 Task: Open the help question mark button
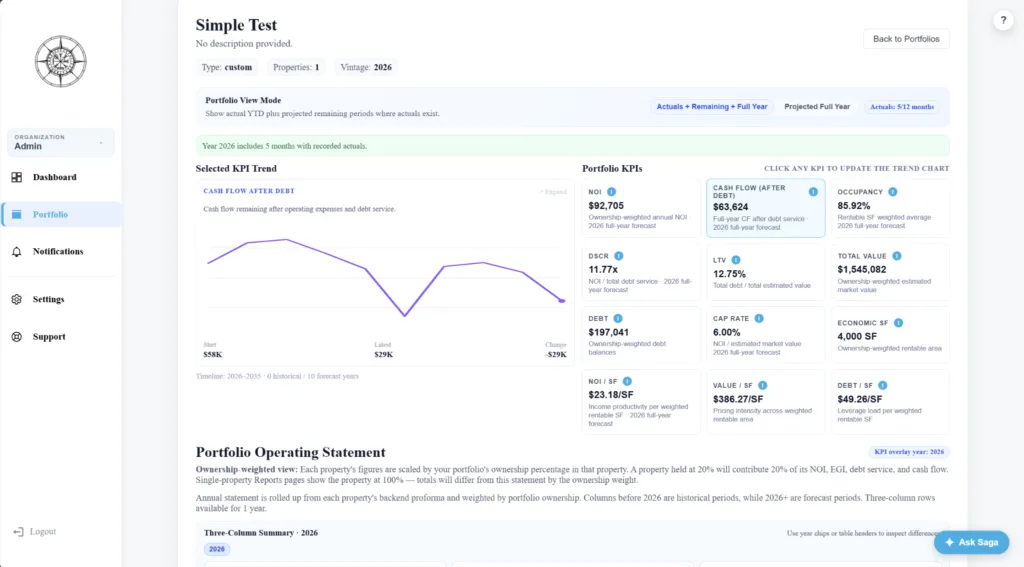pyautogui.click(x=1003, y=20)
